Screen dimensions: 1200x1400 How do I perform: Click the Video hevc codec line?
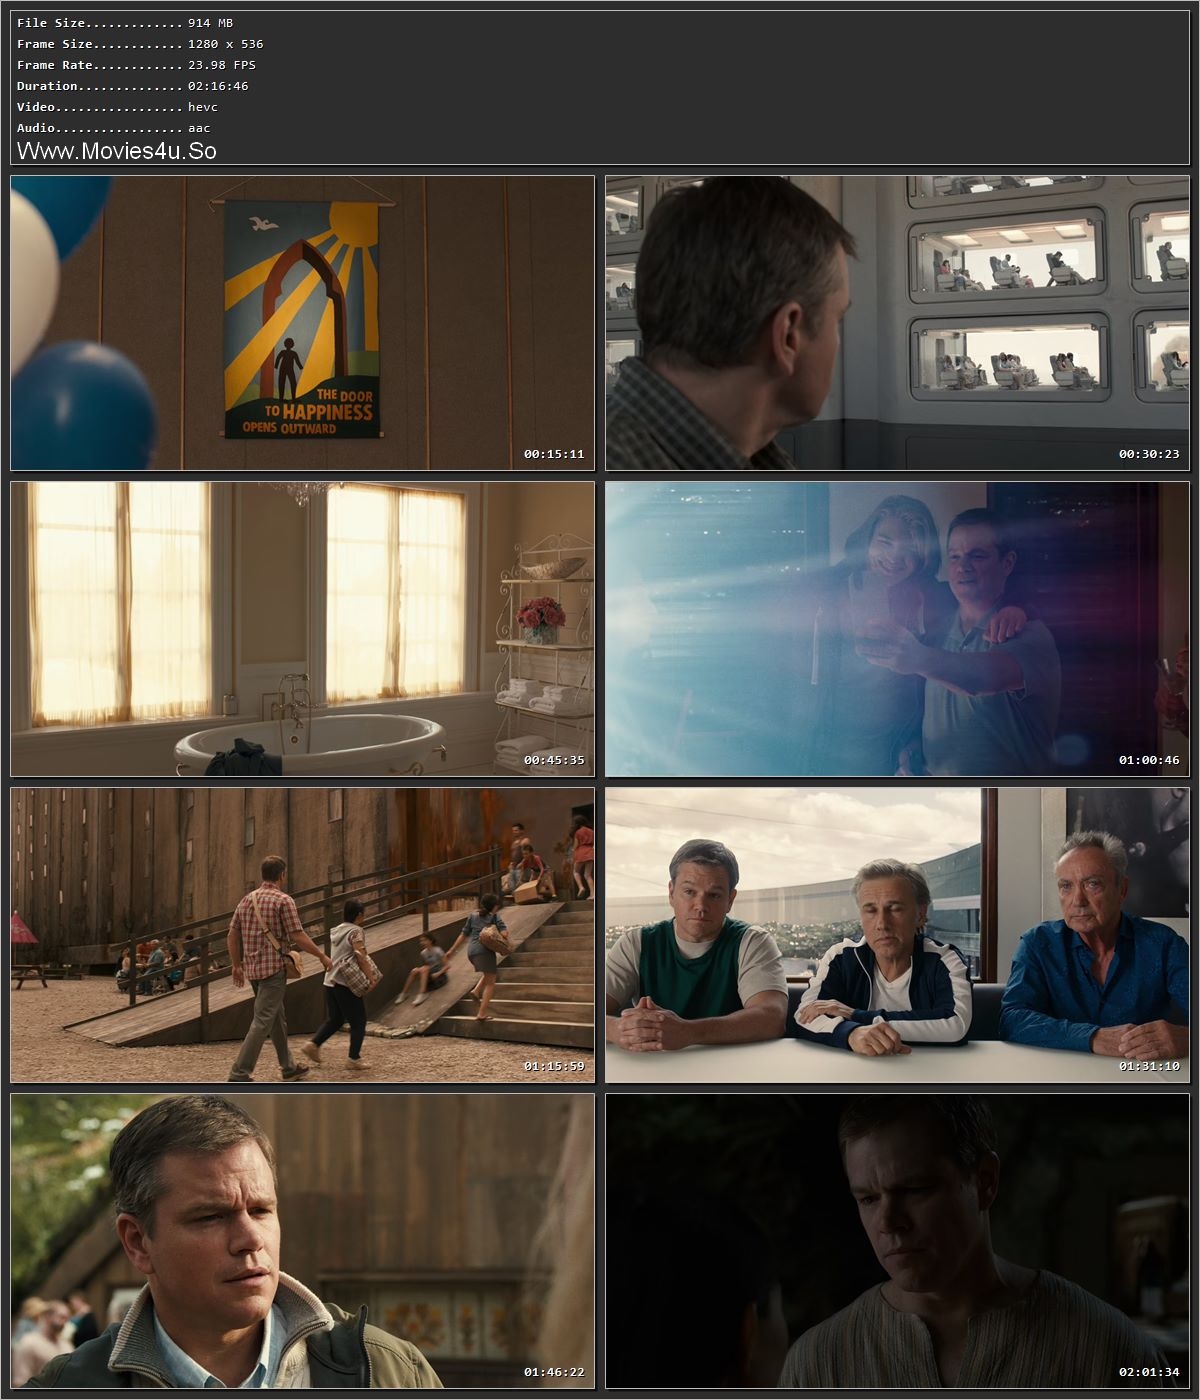(117, 107)
